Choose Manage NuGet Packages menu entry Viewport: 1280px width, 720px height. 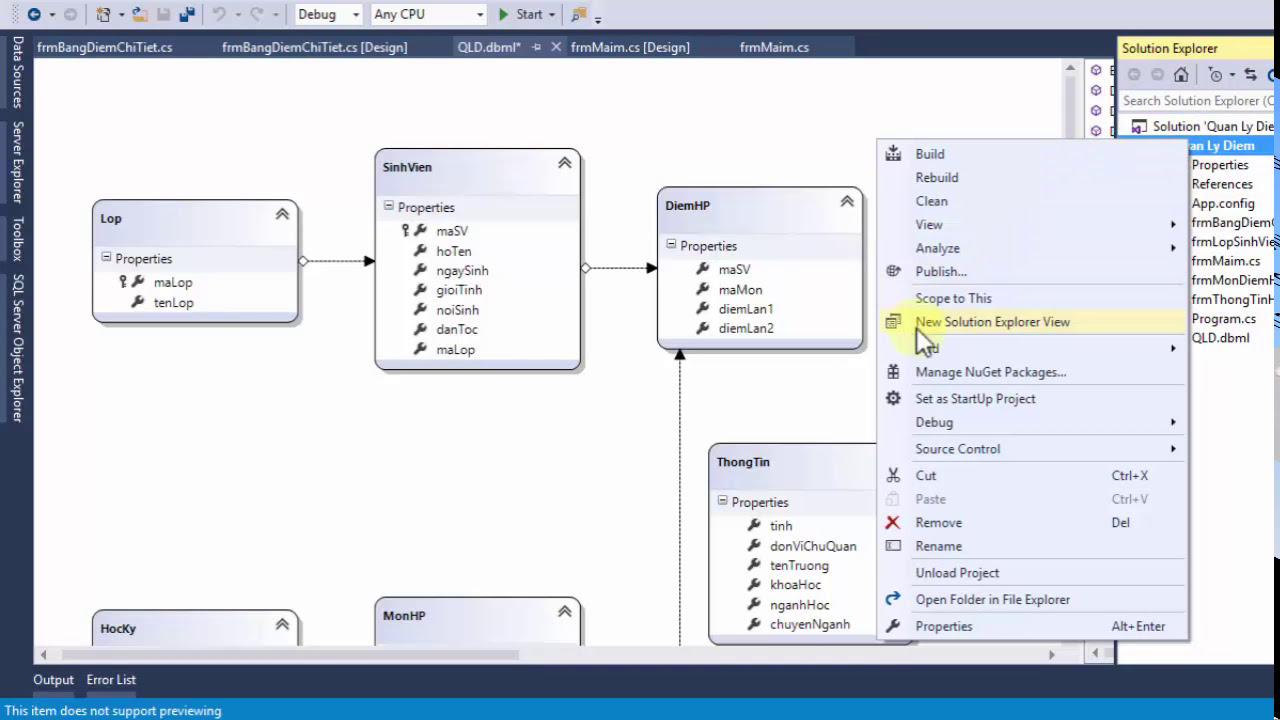[990, 372]
